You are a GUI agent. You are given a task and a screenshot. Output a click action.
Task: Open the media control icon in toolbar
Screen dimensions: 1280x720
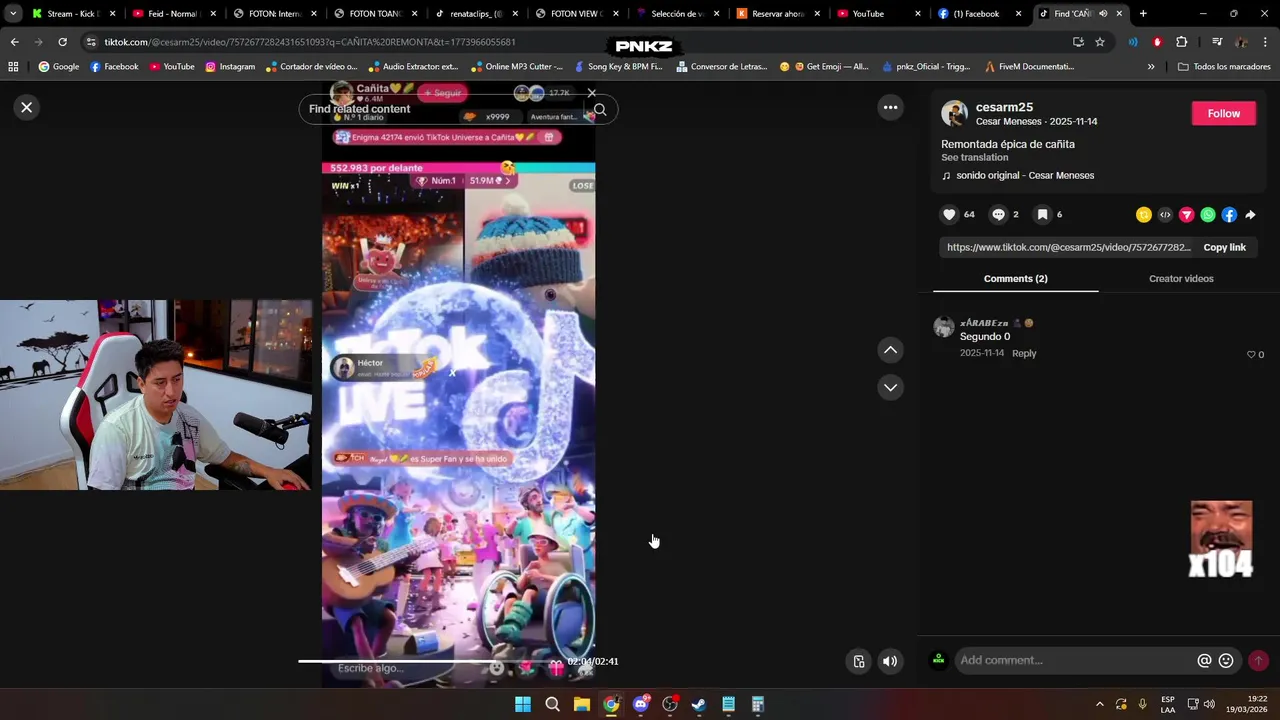[x=1217, y=42]
